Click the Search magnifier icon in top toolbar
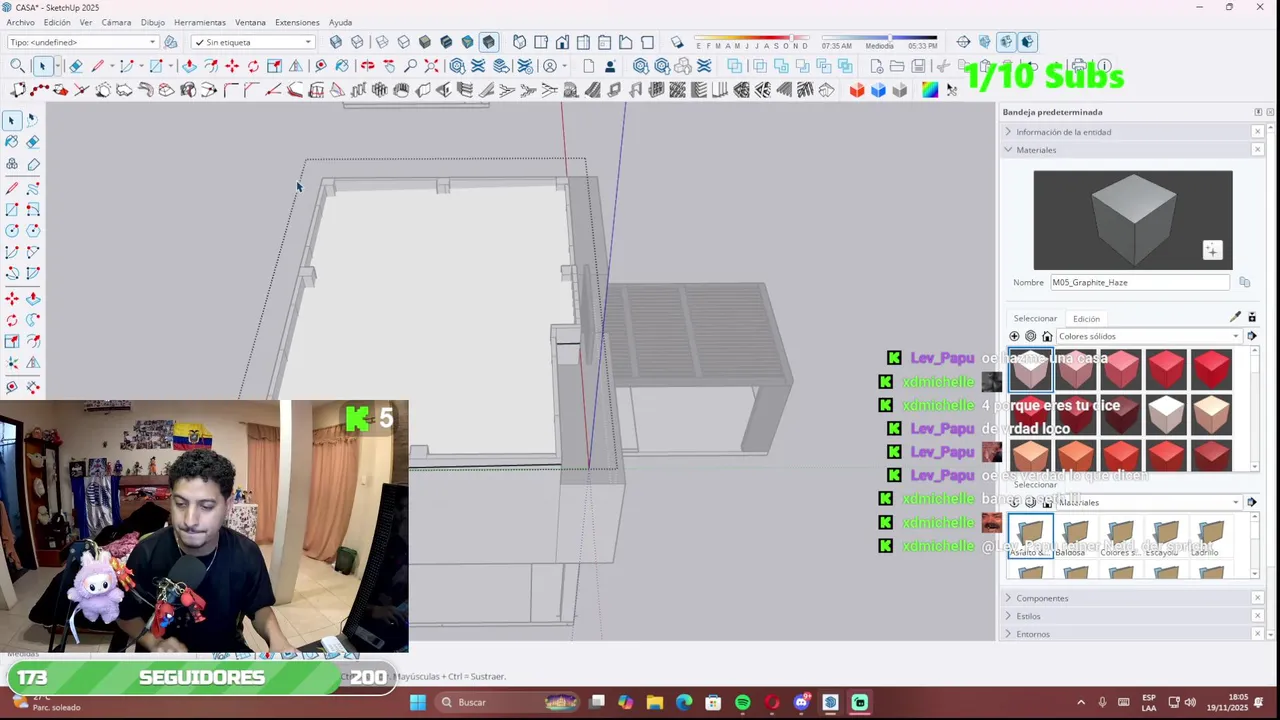 click(x=17, y=66)
